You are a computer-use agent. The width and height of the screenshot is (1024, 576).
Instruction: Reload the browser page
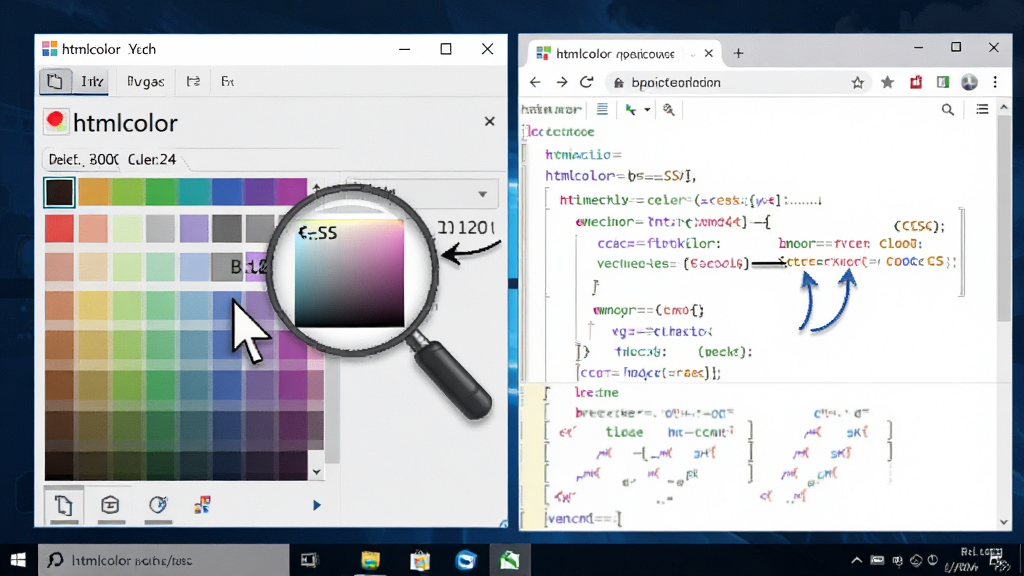[586, 82]
